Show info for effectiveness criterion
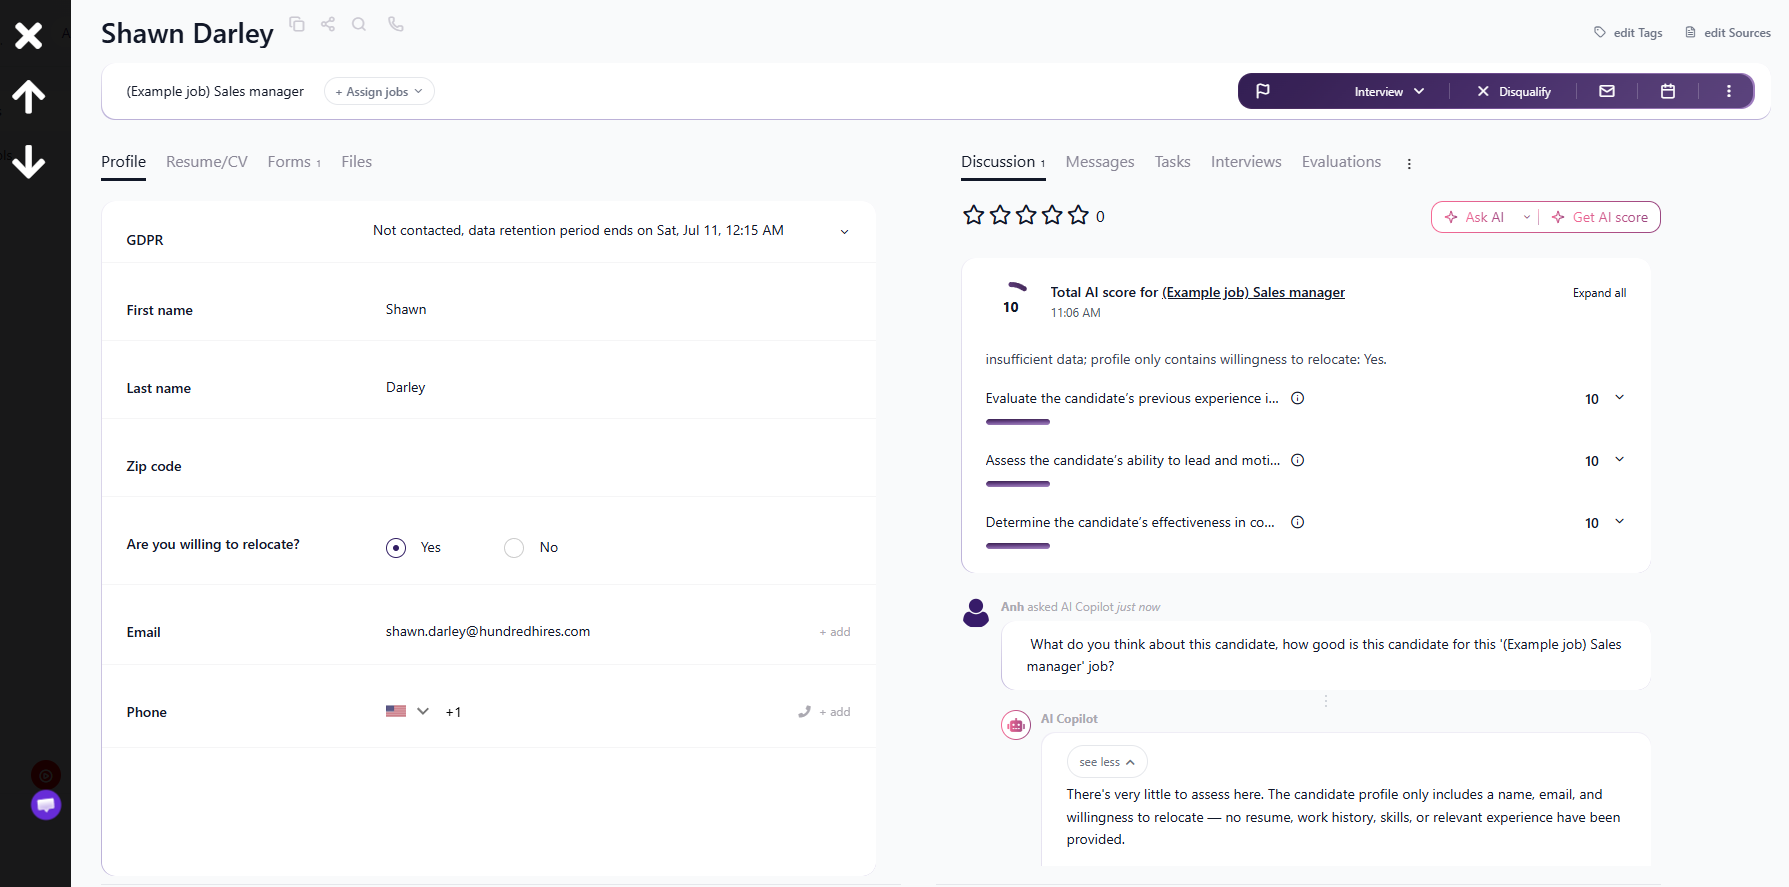 pos(1297,522)
